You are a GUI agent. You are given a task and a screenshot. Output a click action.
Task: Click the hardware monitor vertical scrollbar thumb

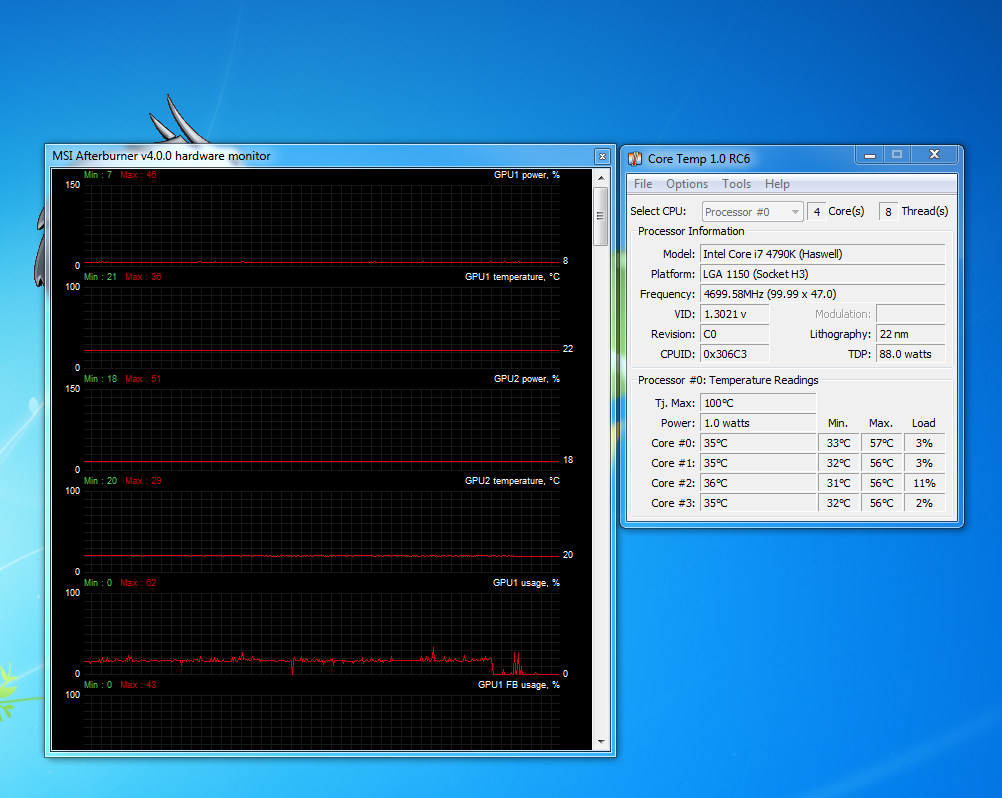[x=601, y=215]
